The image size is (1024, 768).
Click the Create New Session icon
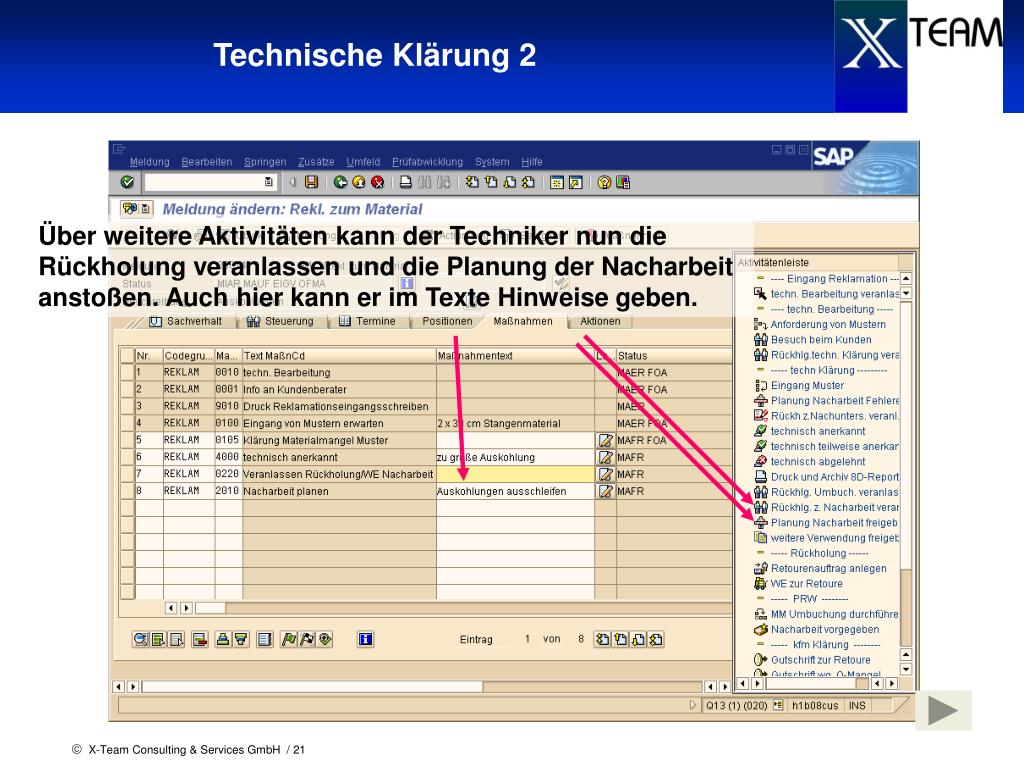click(556, 182)
